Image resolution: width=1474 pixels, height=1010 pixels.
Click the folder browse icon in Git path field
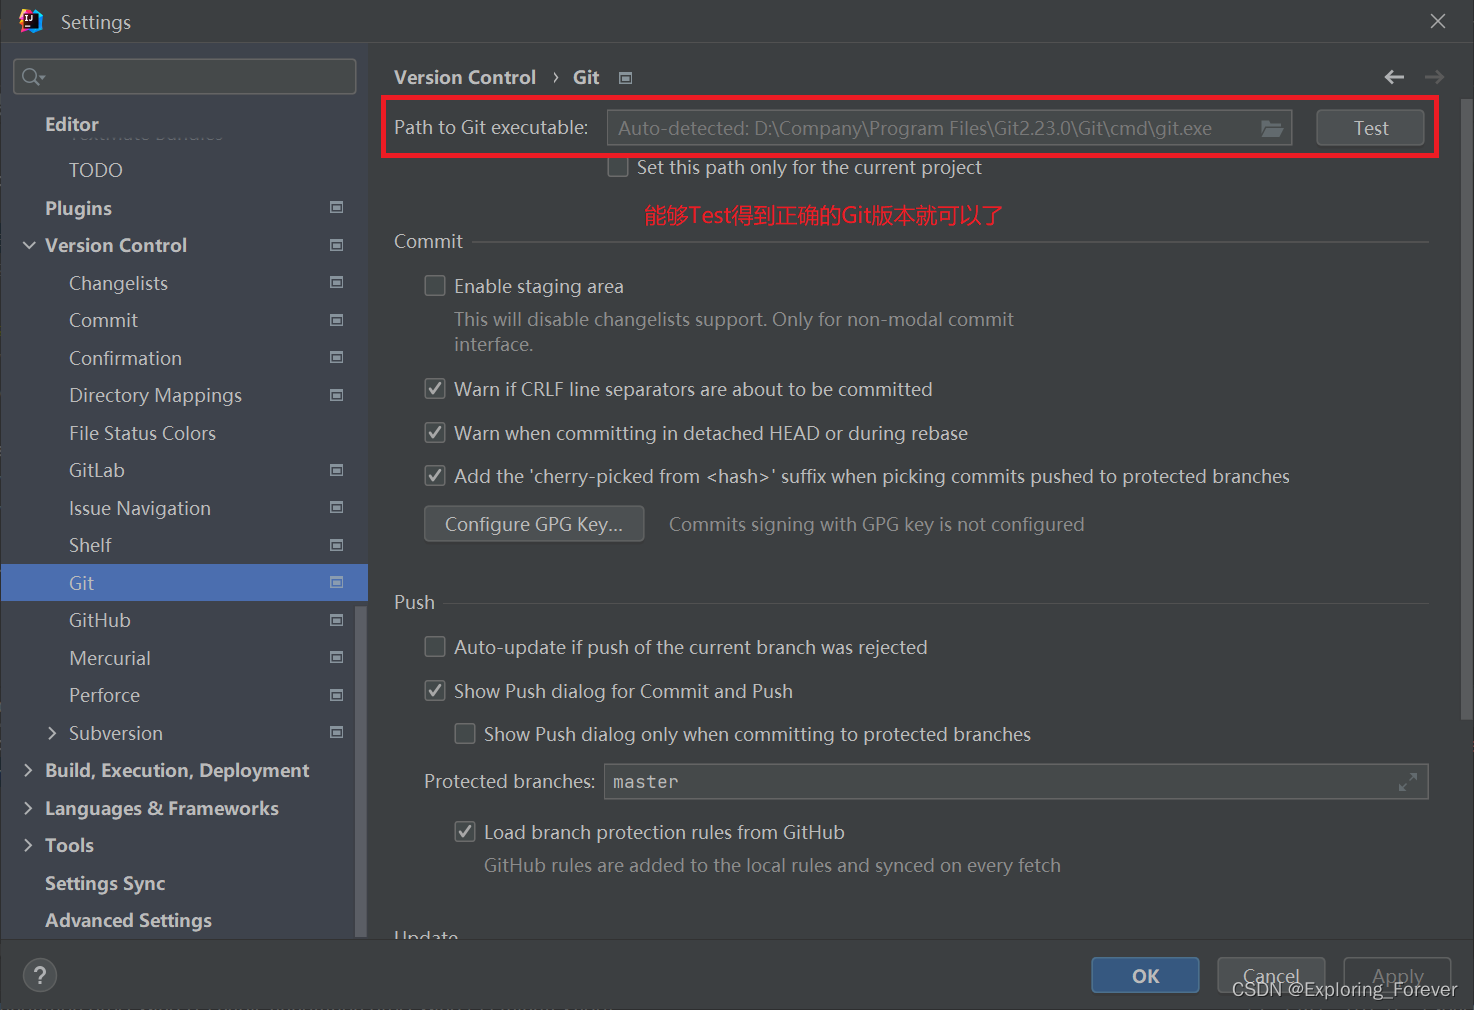(1271, 128)
